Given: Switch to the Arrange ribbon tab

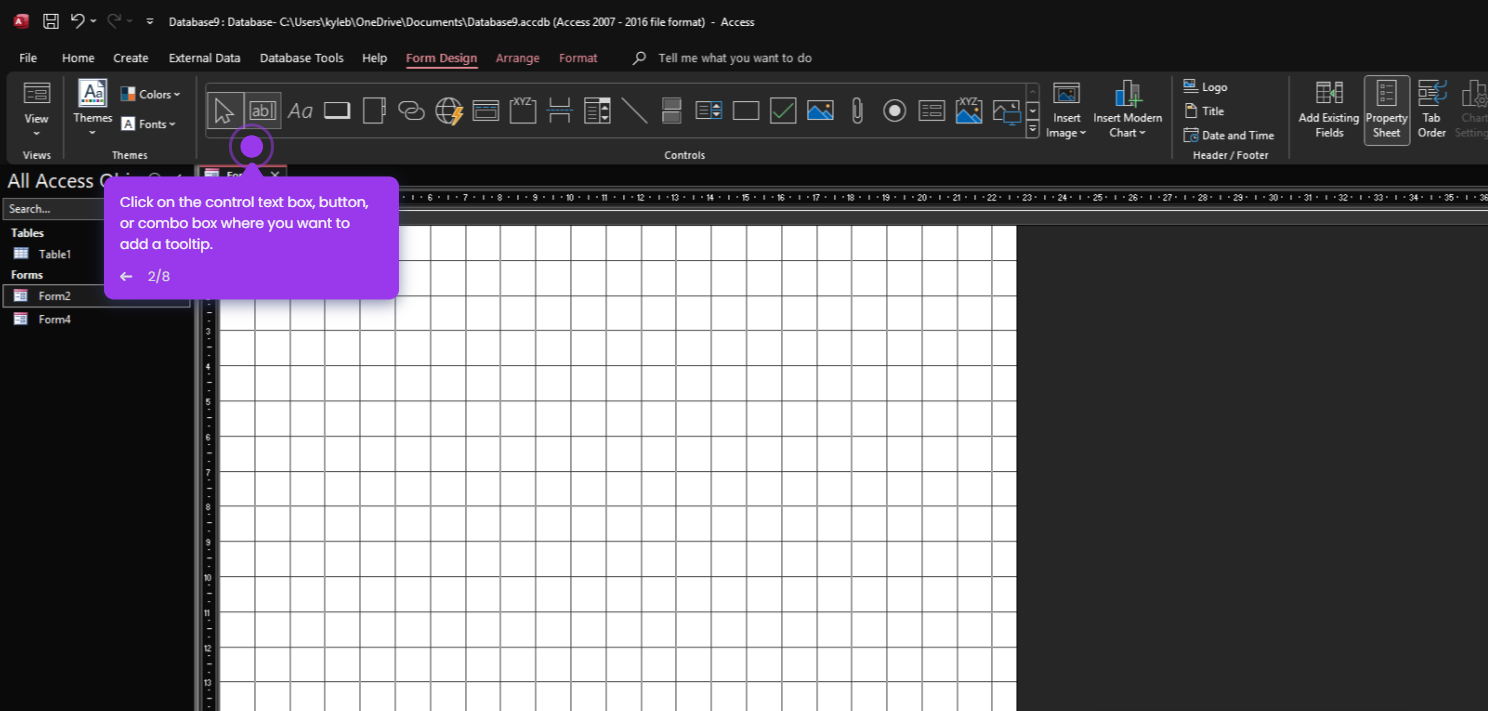Looking at the screenshot, I should click(x=517, y=58).
